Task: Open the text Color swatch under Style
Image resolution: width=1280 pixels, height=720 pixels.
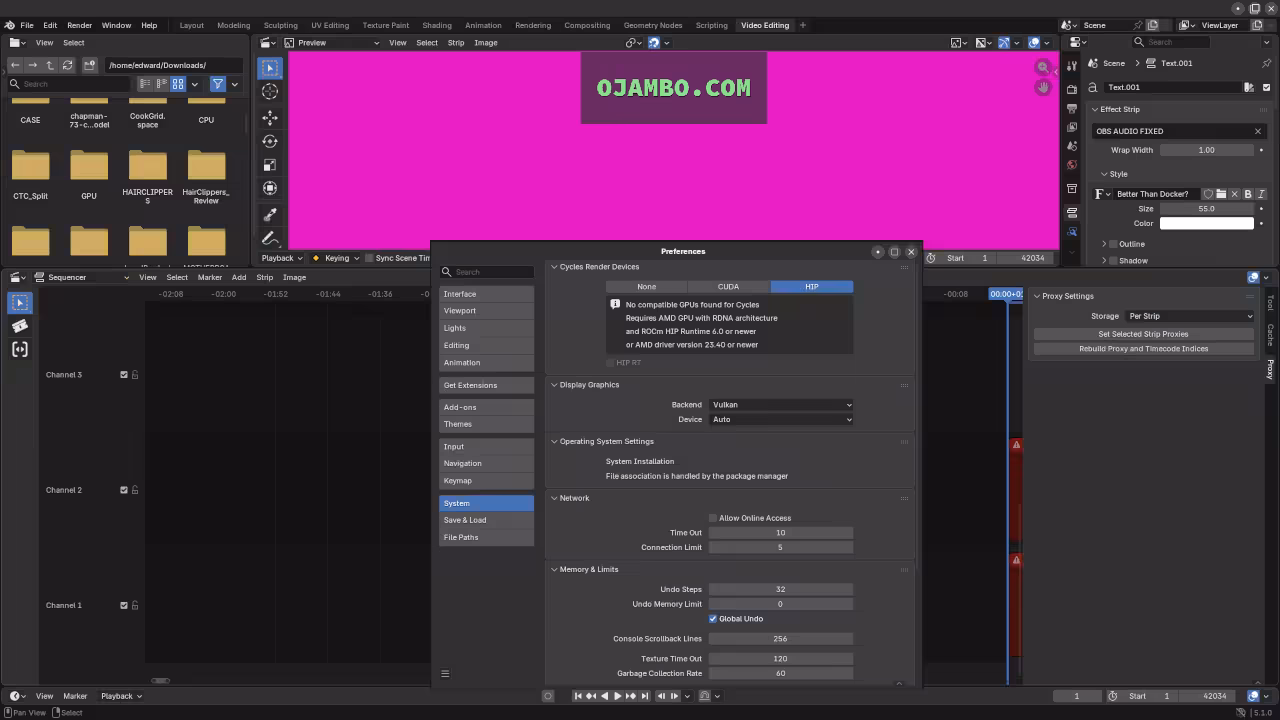Action: [x=1206, y=223]
